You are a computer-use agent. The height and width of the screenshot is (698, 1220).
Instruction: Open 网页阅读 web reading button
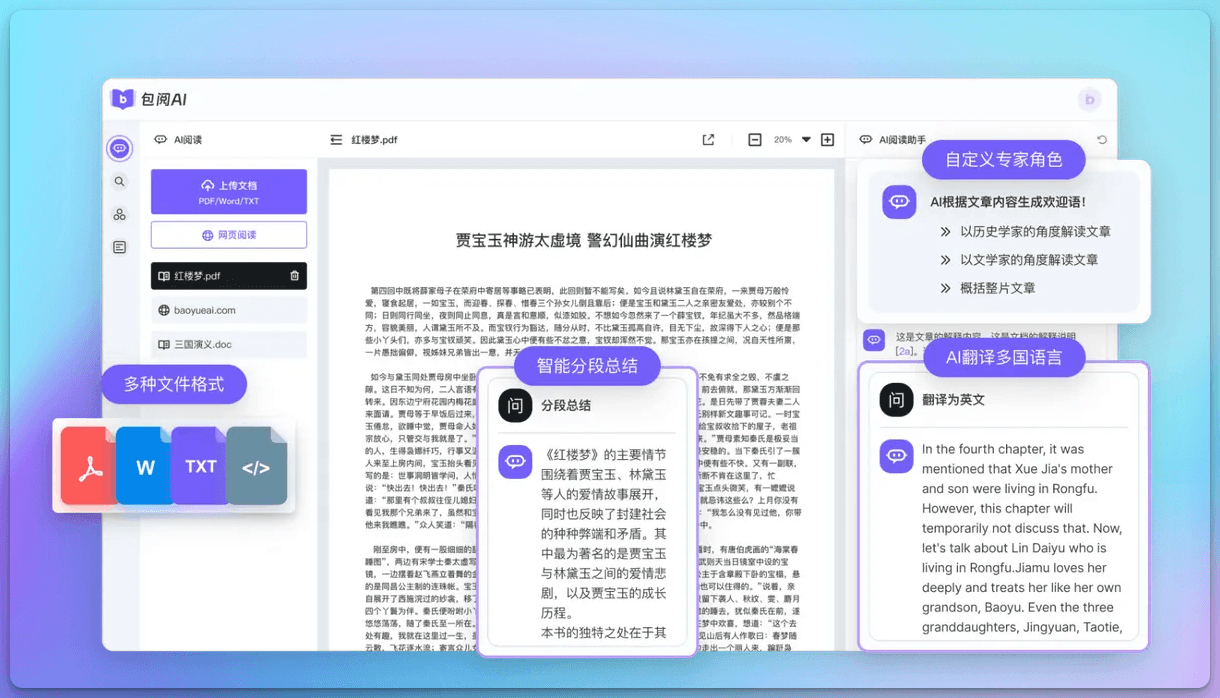click(229, 235)
